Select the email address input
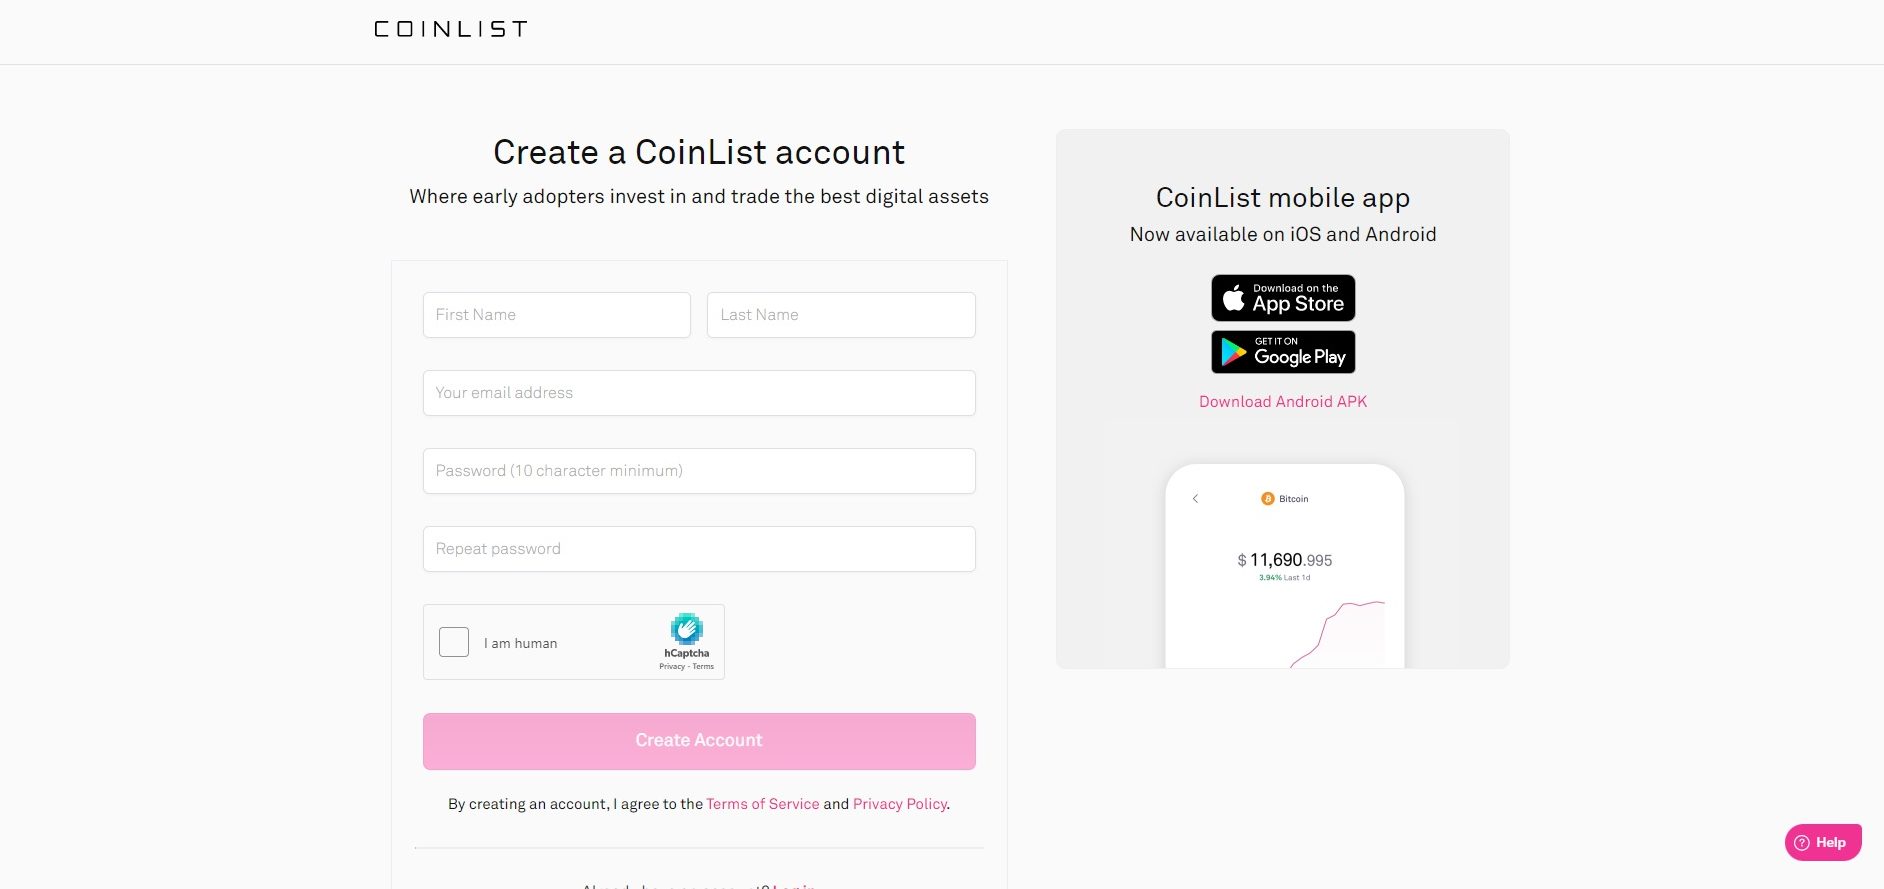Image resolution: width=1884 pixels, height=889 pixels. tap(699, 392)
